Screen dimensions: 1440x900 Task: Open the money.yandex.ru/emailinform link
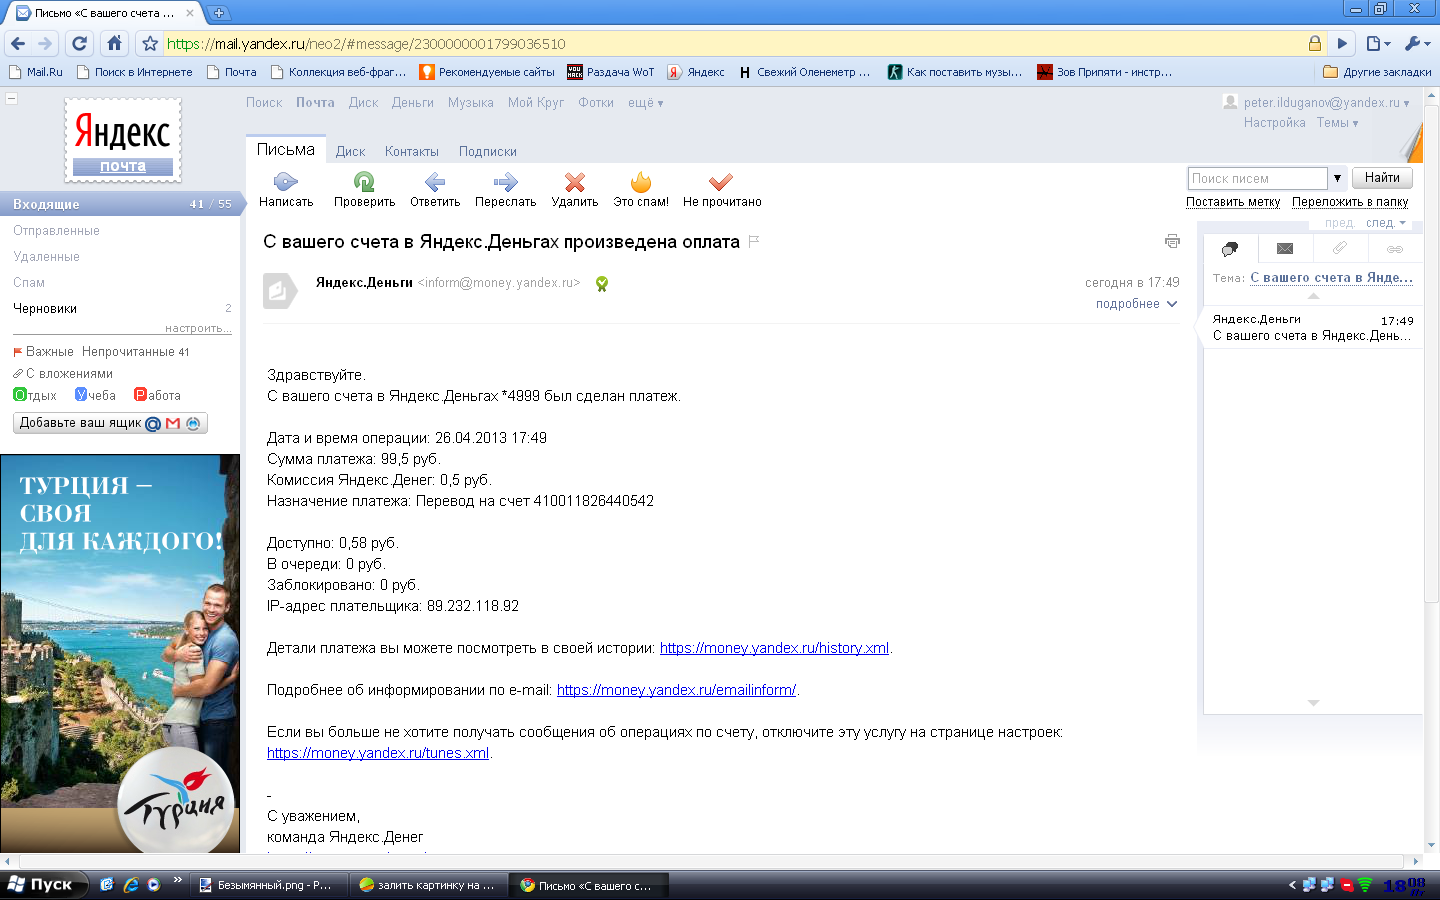pos(676,690)
